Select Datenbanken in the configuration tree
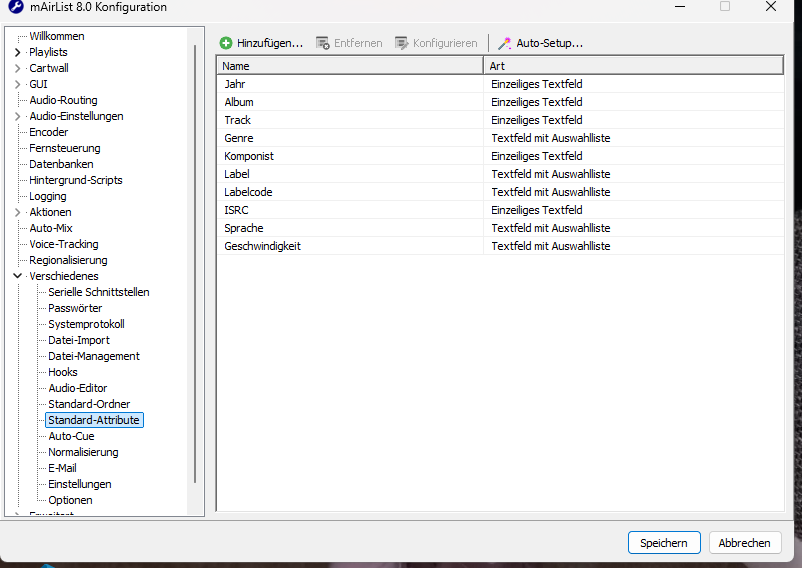This screenshot has width=802, height=568. click(61, 164)
